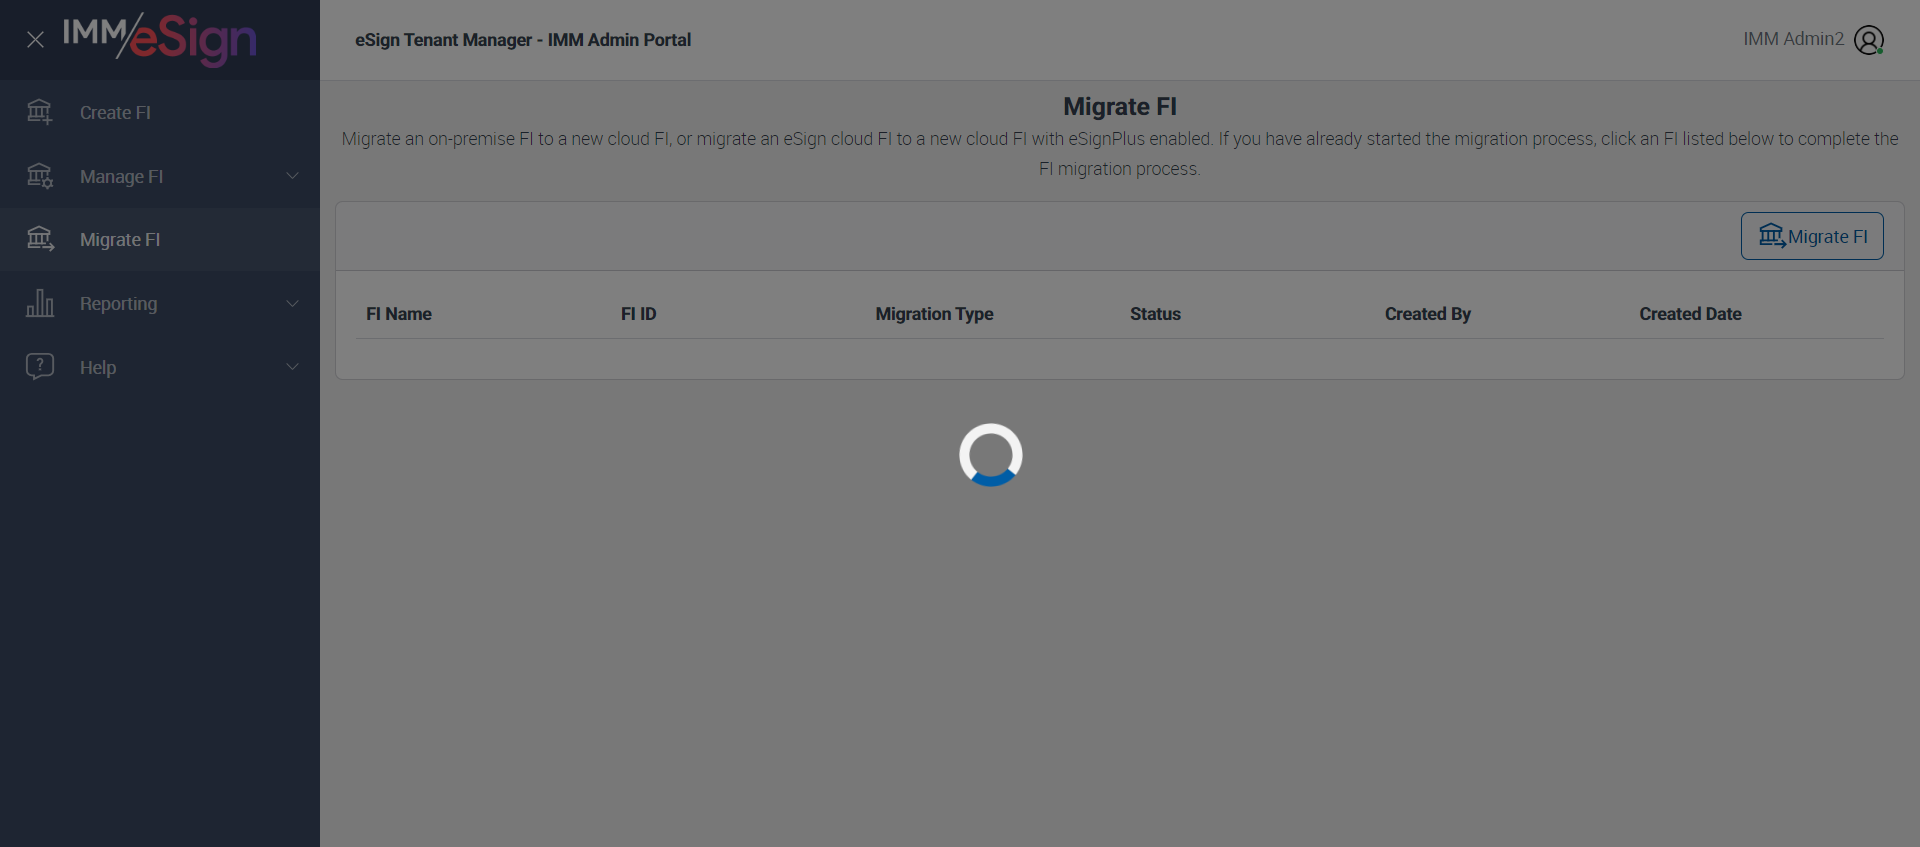
Task: Sort by the Migration Type column header
Action: click(x=934, y=314)
